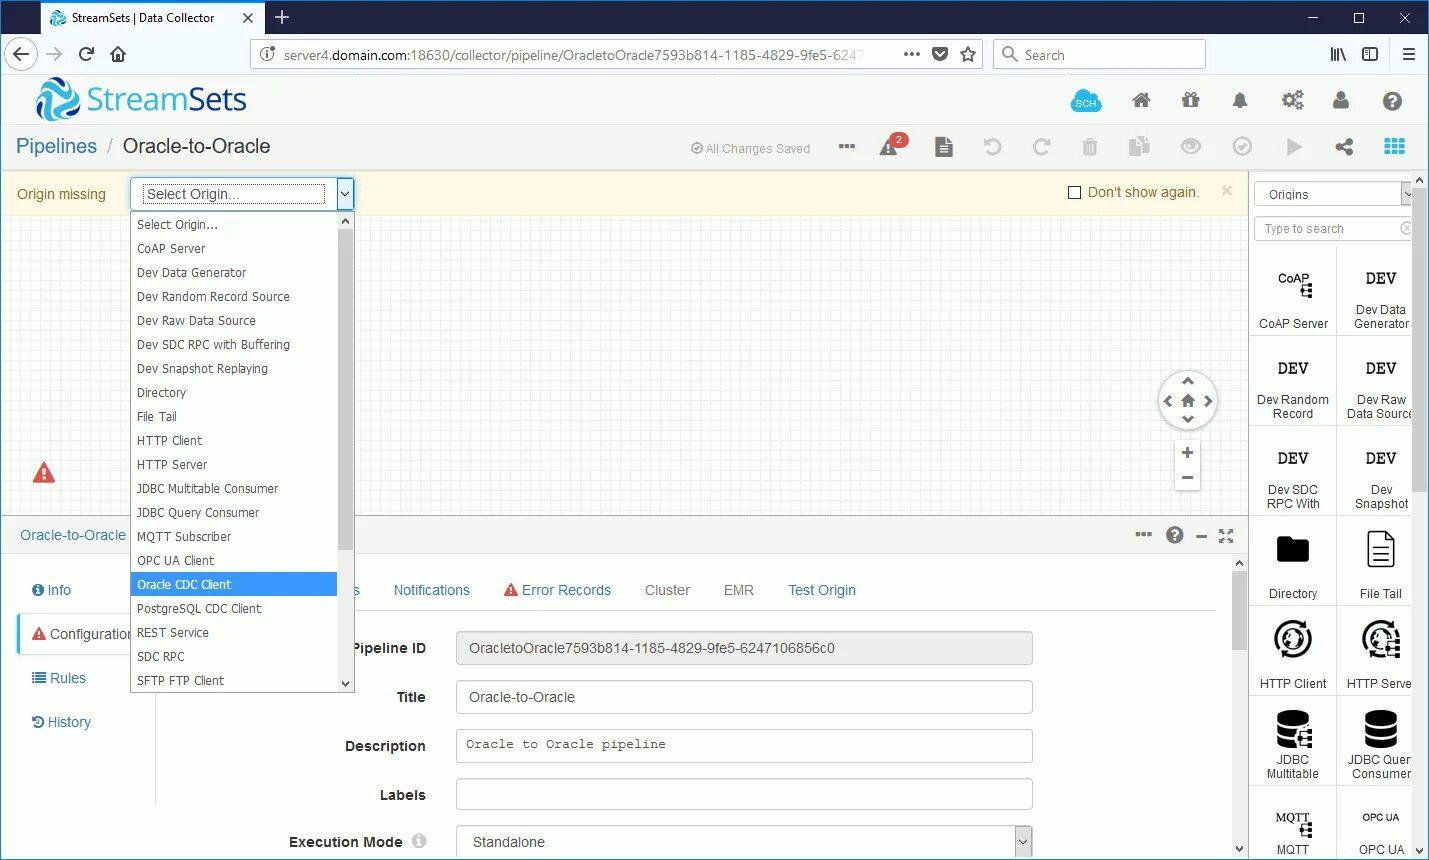Switch to the EMR tab
The image size is (1429, 860).
pyautogui.click(x=739, y=590)
